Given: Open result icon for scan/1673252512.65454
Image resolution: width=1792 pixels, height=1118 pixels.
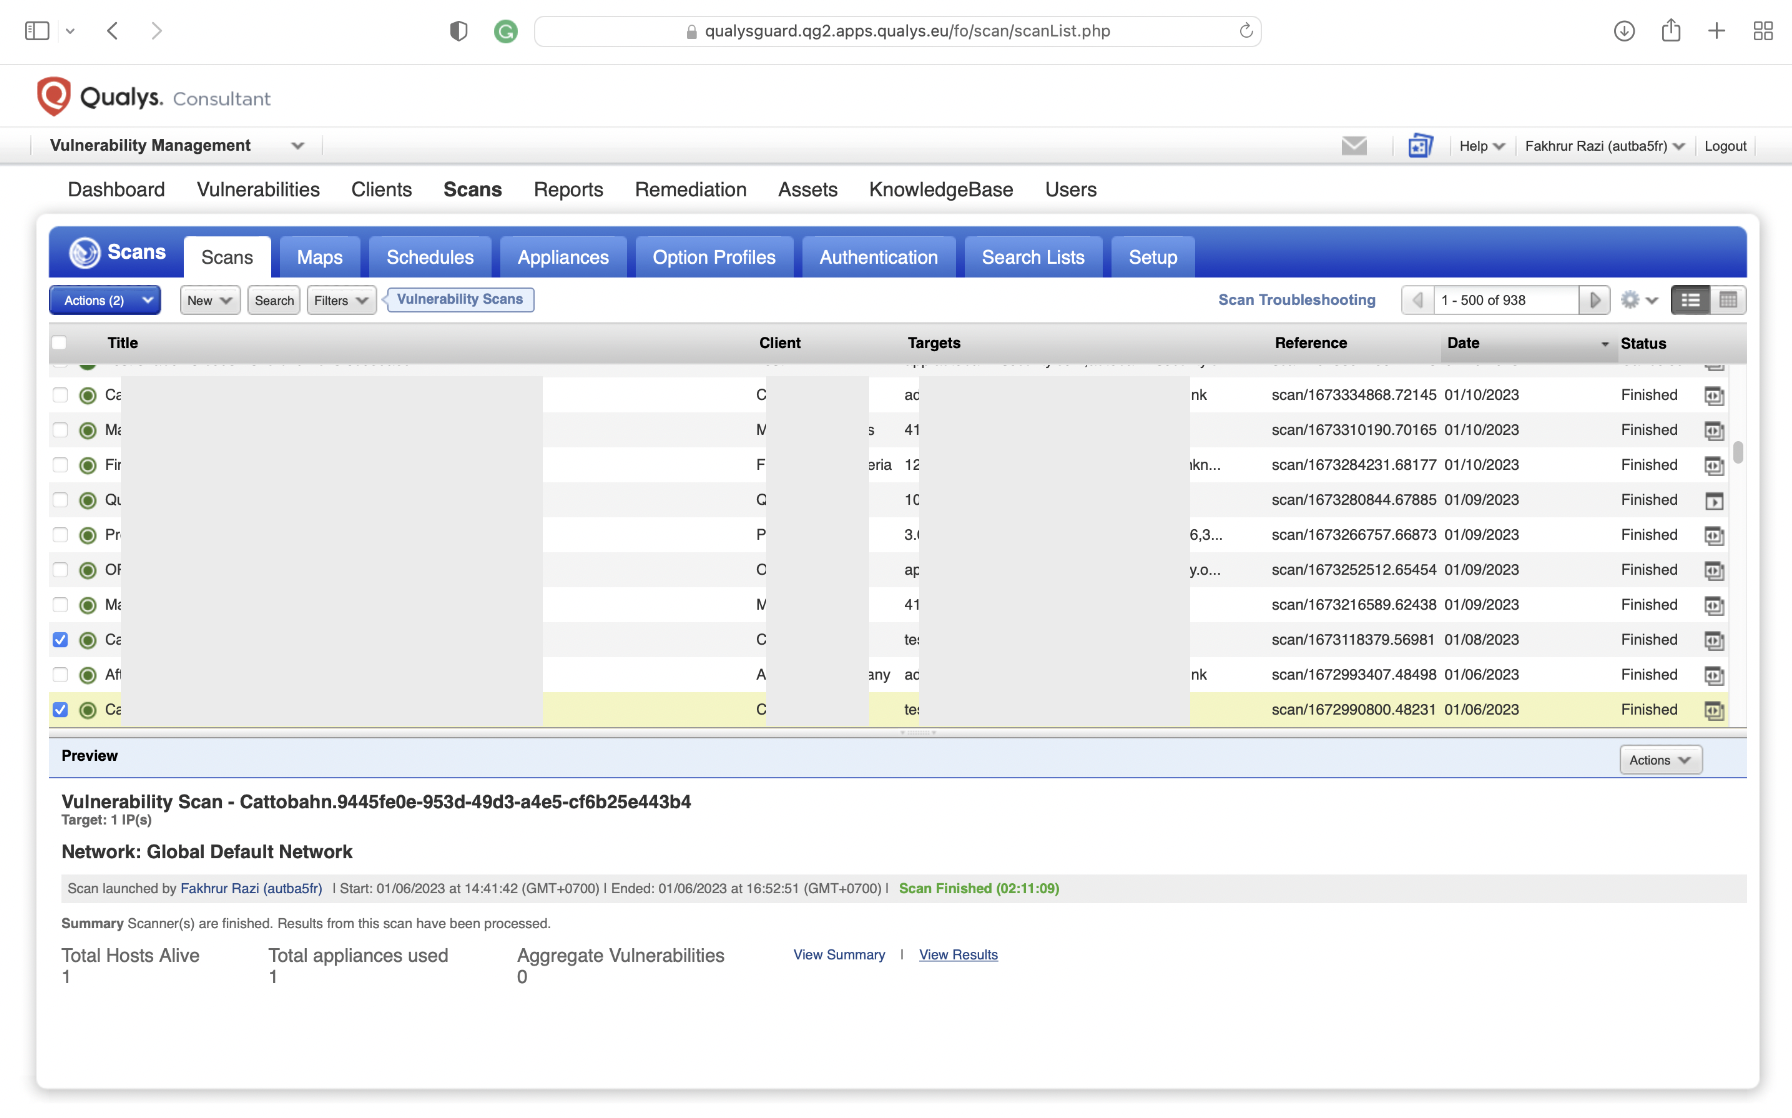Looking at the screenshot, I should coord(1714,571).
